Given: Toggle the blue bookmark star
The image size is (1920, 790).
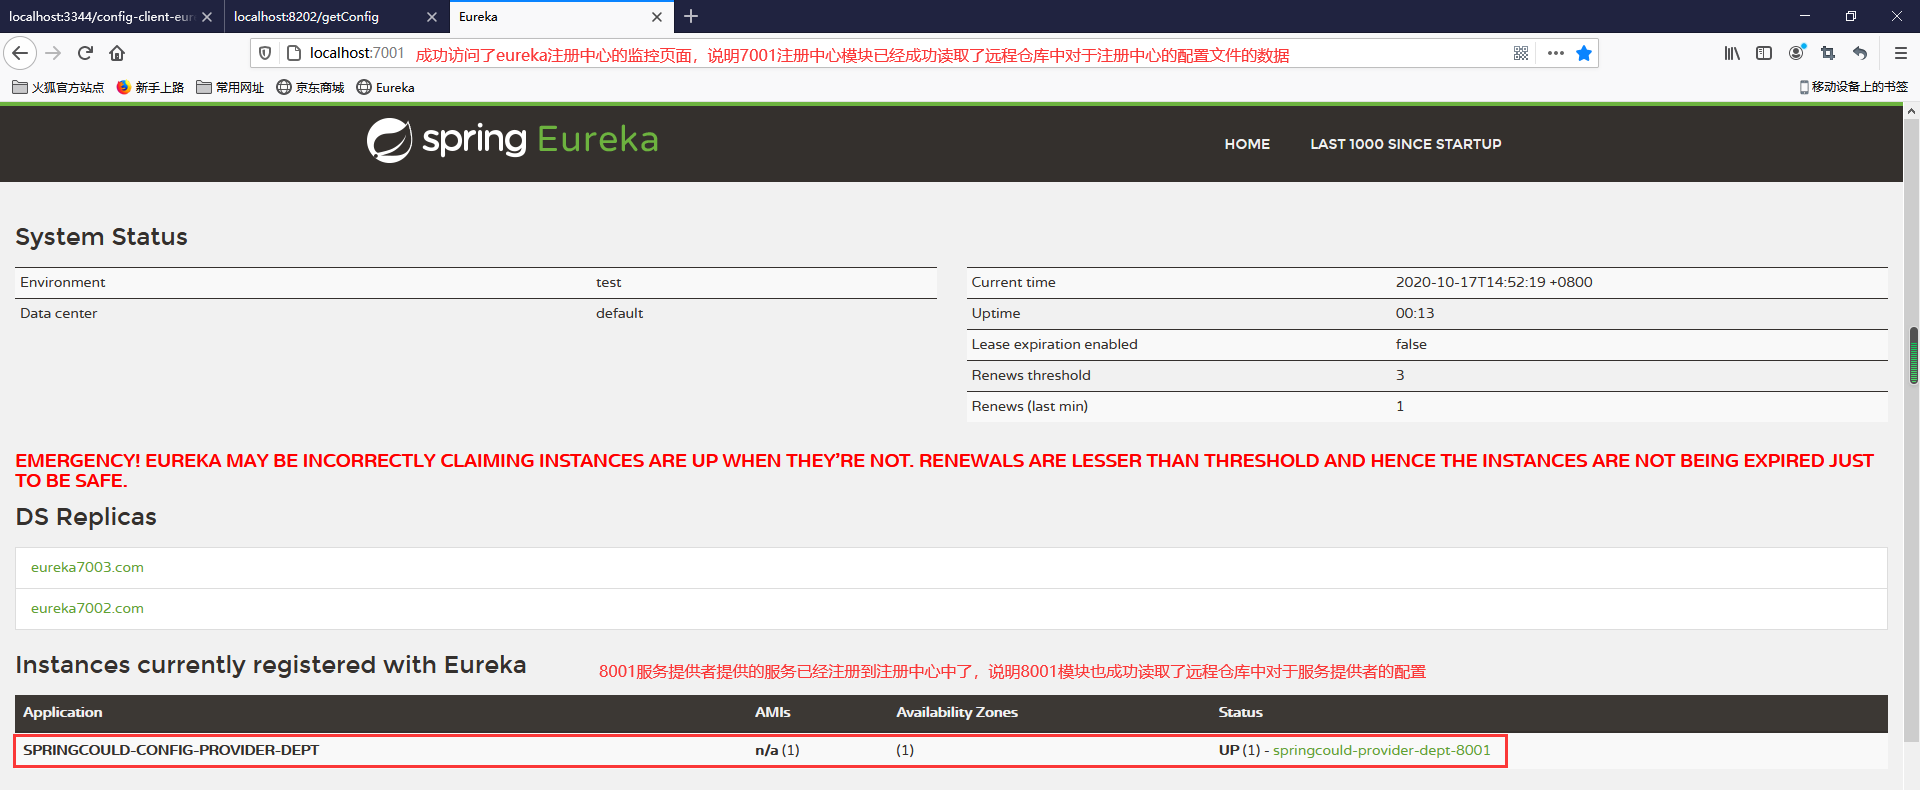Looking at the screenshot, I should 1584,53.
